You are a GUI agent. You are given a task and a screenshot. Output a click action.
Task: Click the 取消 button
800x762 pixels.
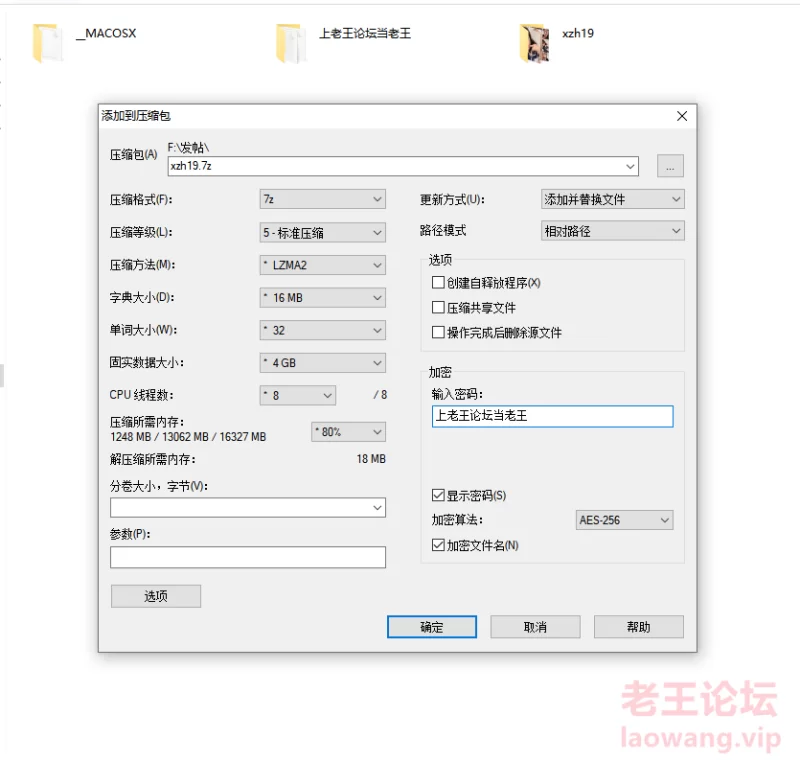pos(535,626)
